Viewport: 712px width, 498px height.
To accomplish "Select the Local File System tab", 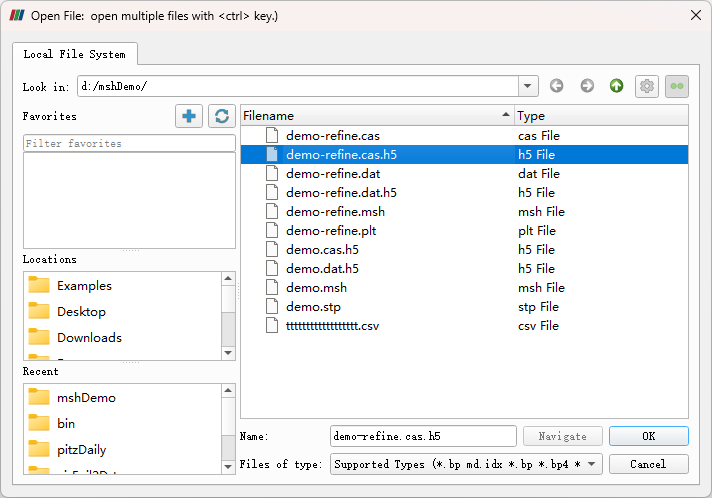I will point(74,54).
